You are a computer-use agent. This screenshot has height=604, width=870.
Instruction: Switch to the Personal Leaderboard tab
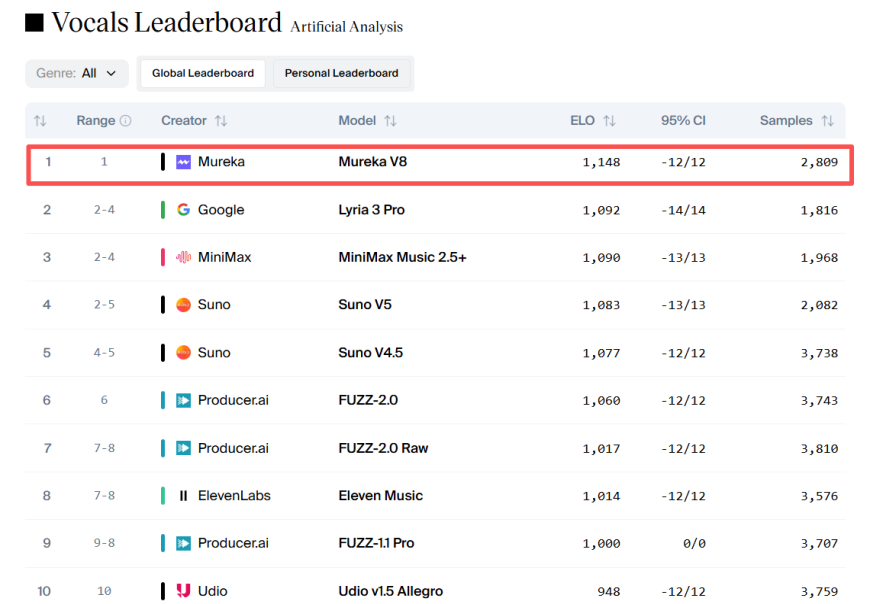click(x=341, y=73)
